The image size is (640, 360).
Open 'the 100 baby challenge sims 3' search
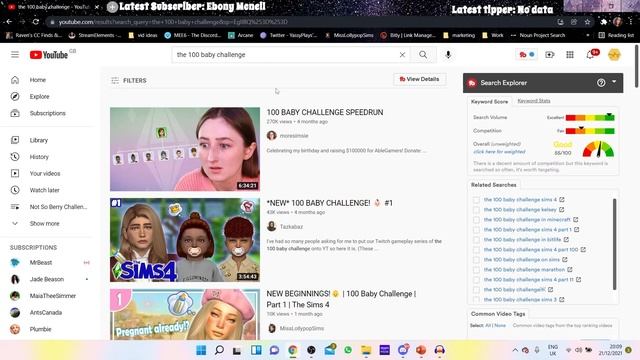(x=520, y=300)
